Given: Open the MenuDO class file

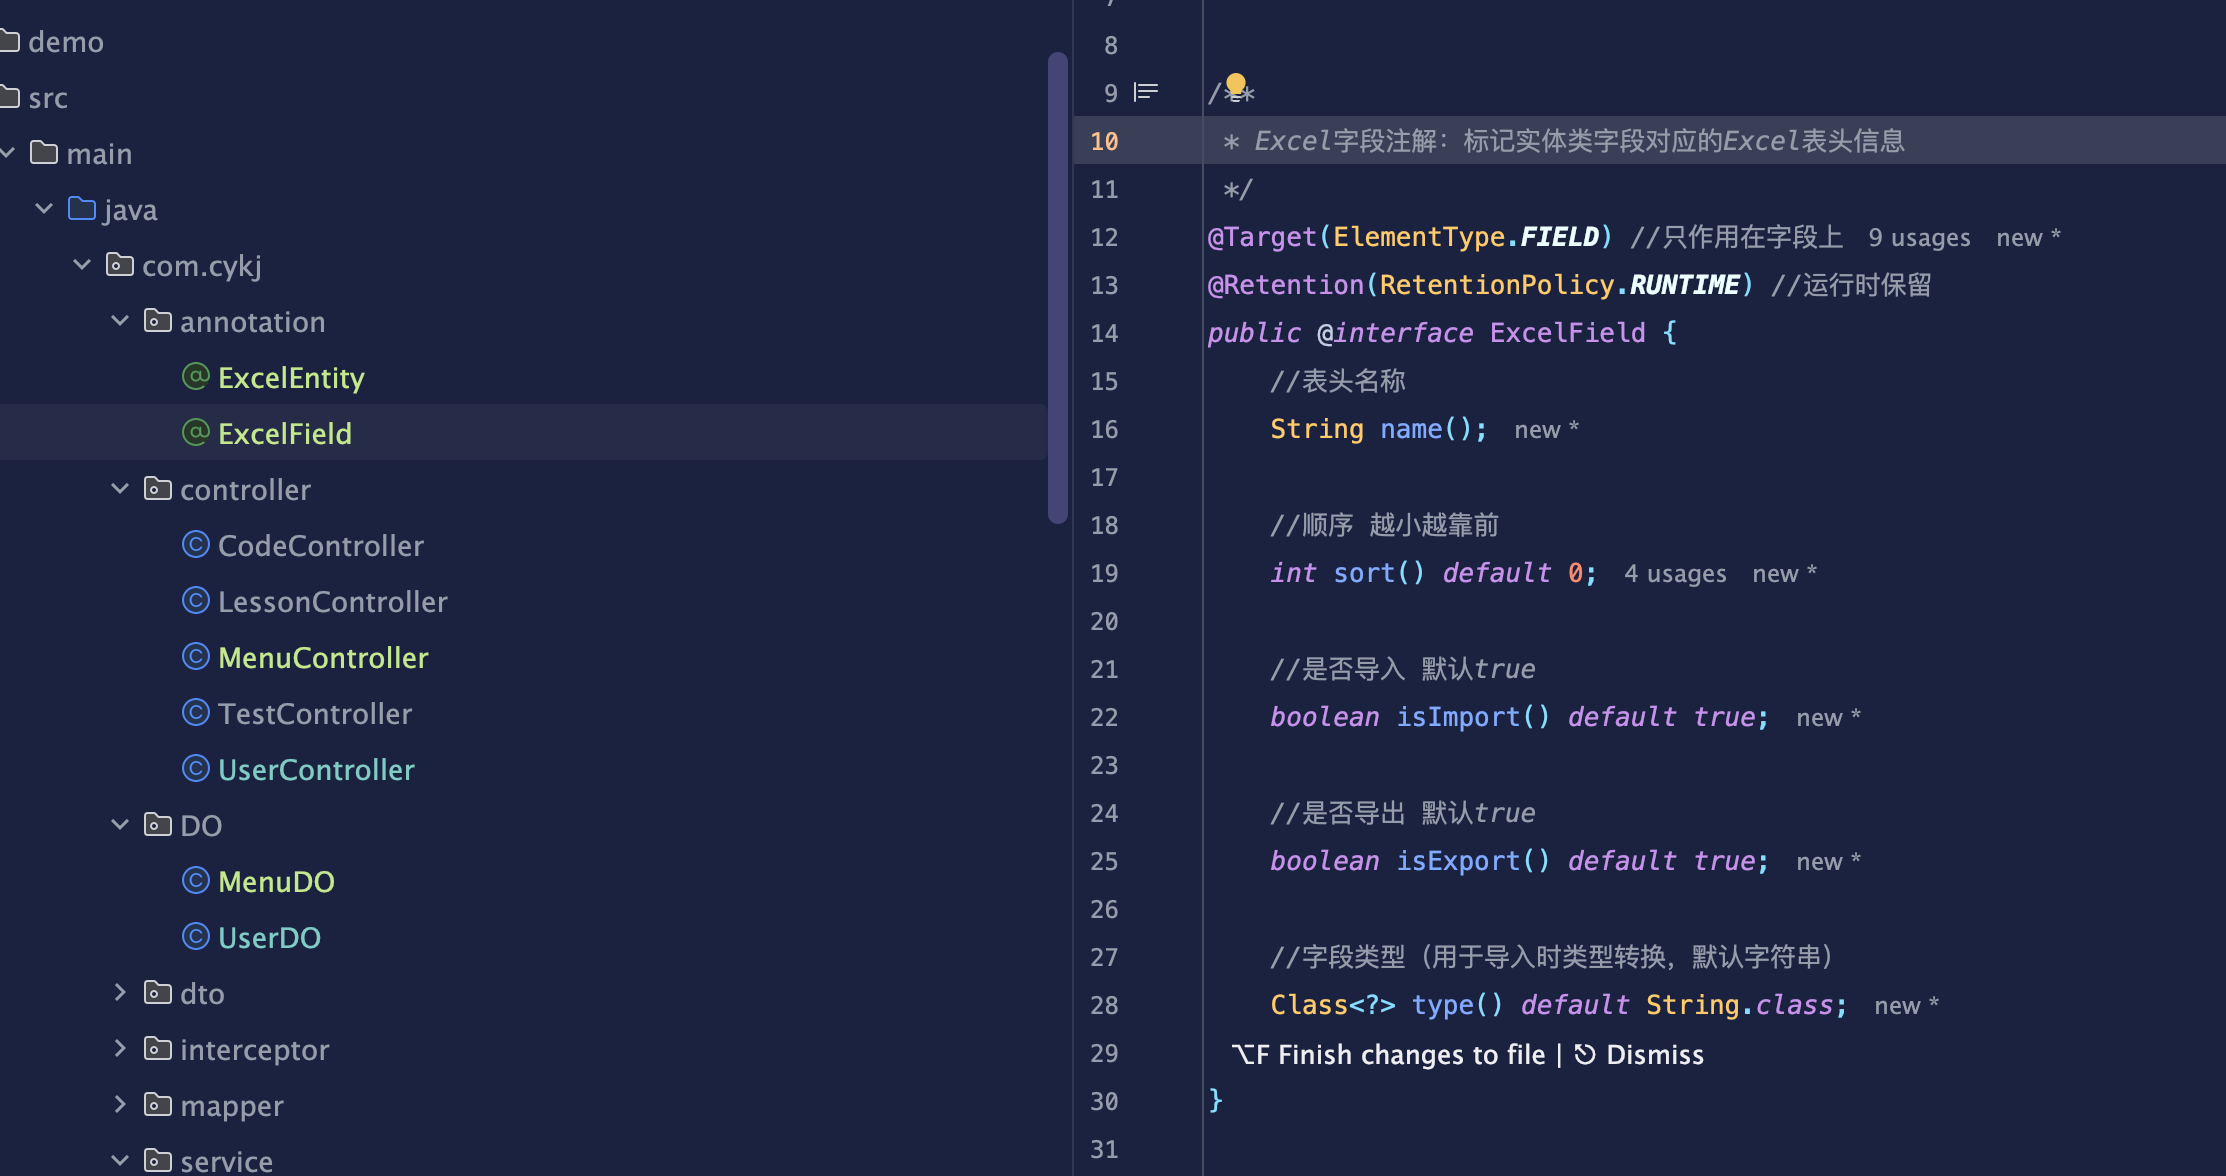Looking at the screenshot, I should [275, 882].
